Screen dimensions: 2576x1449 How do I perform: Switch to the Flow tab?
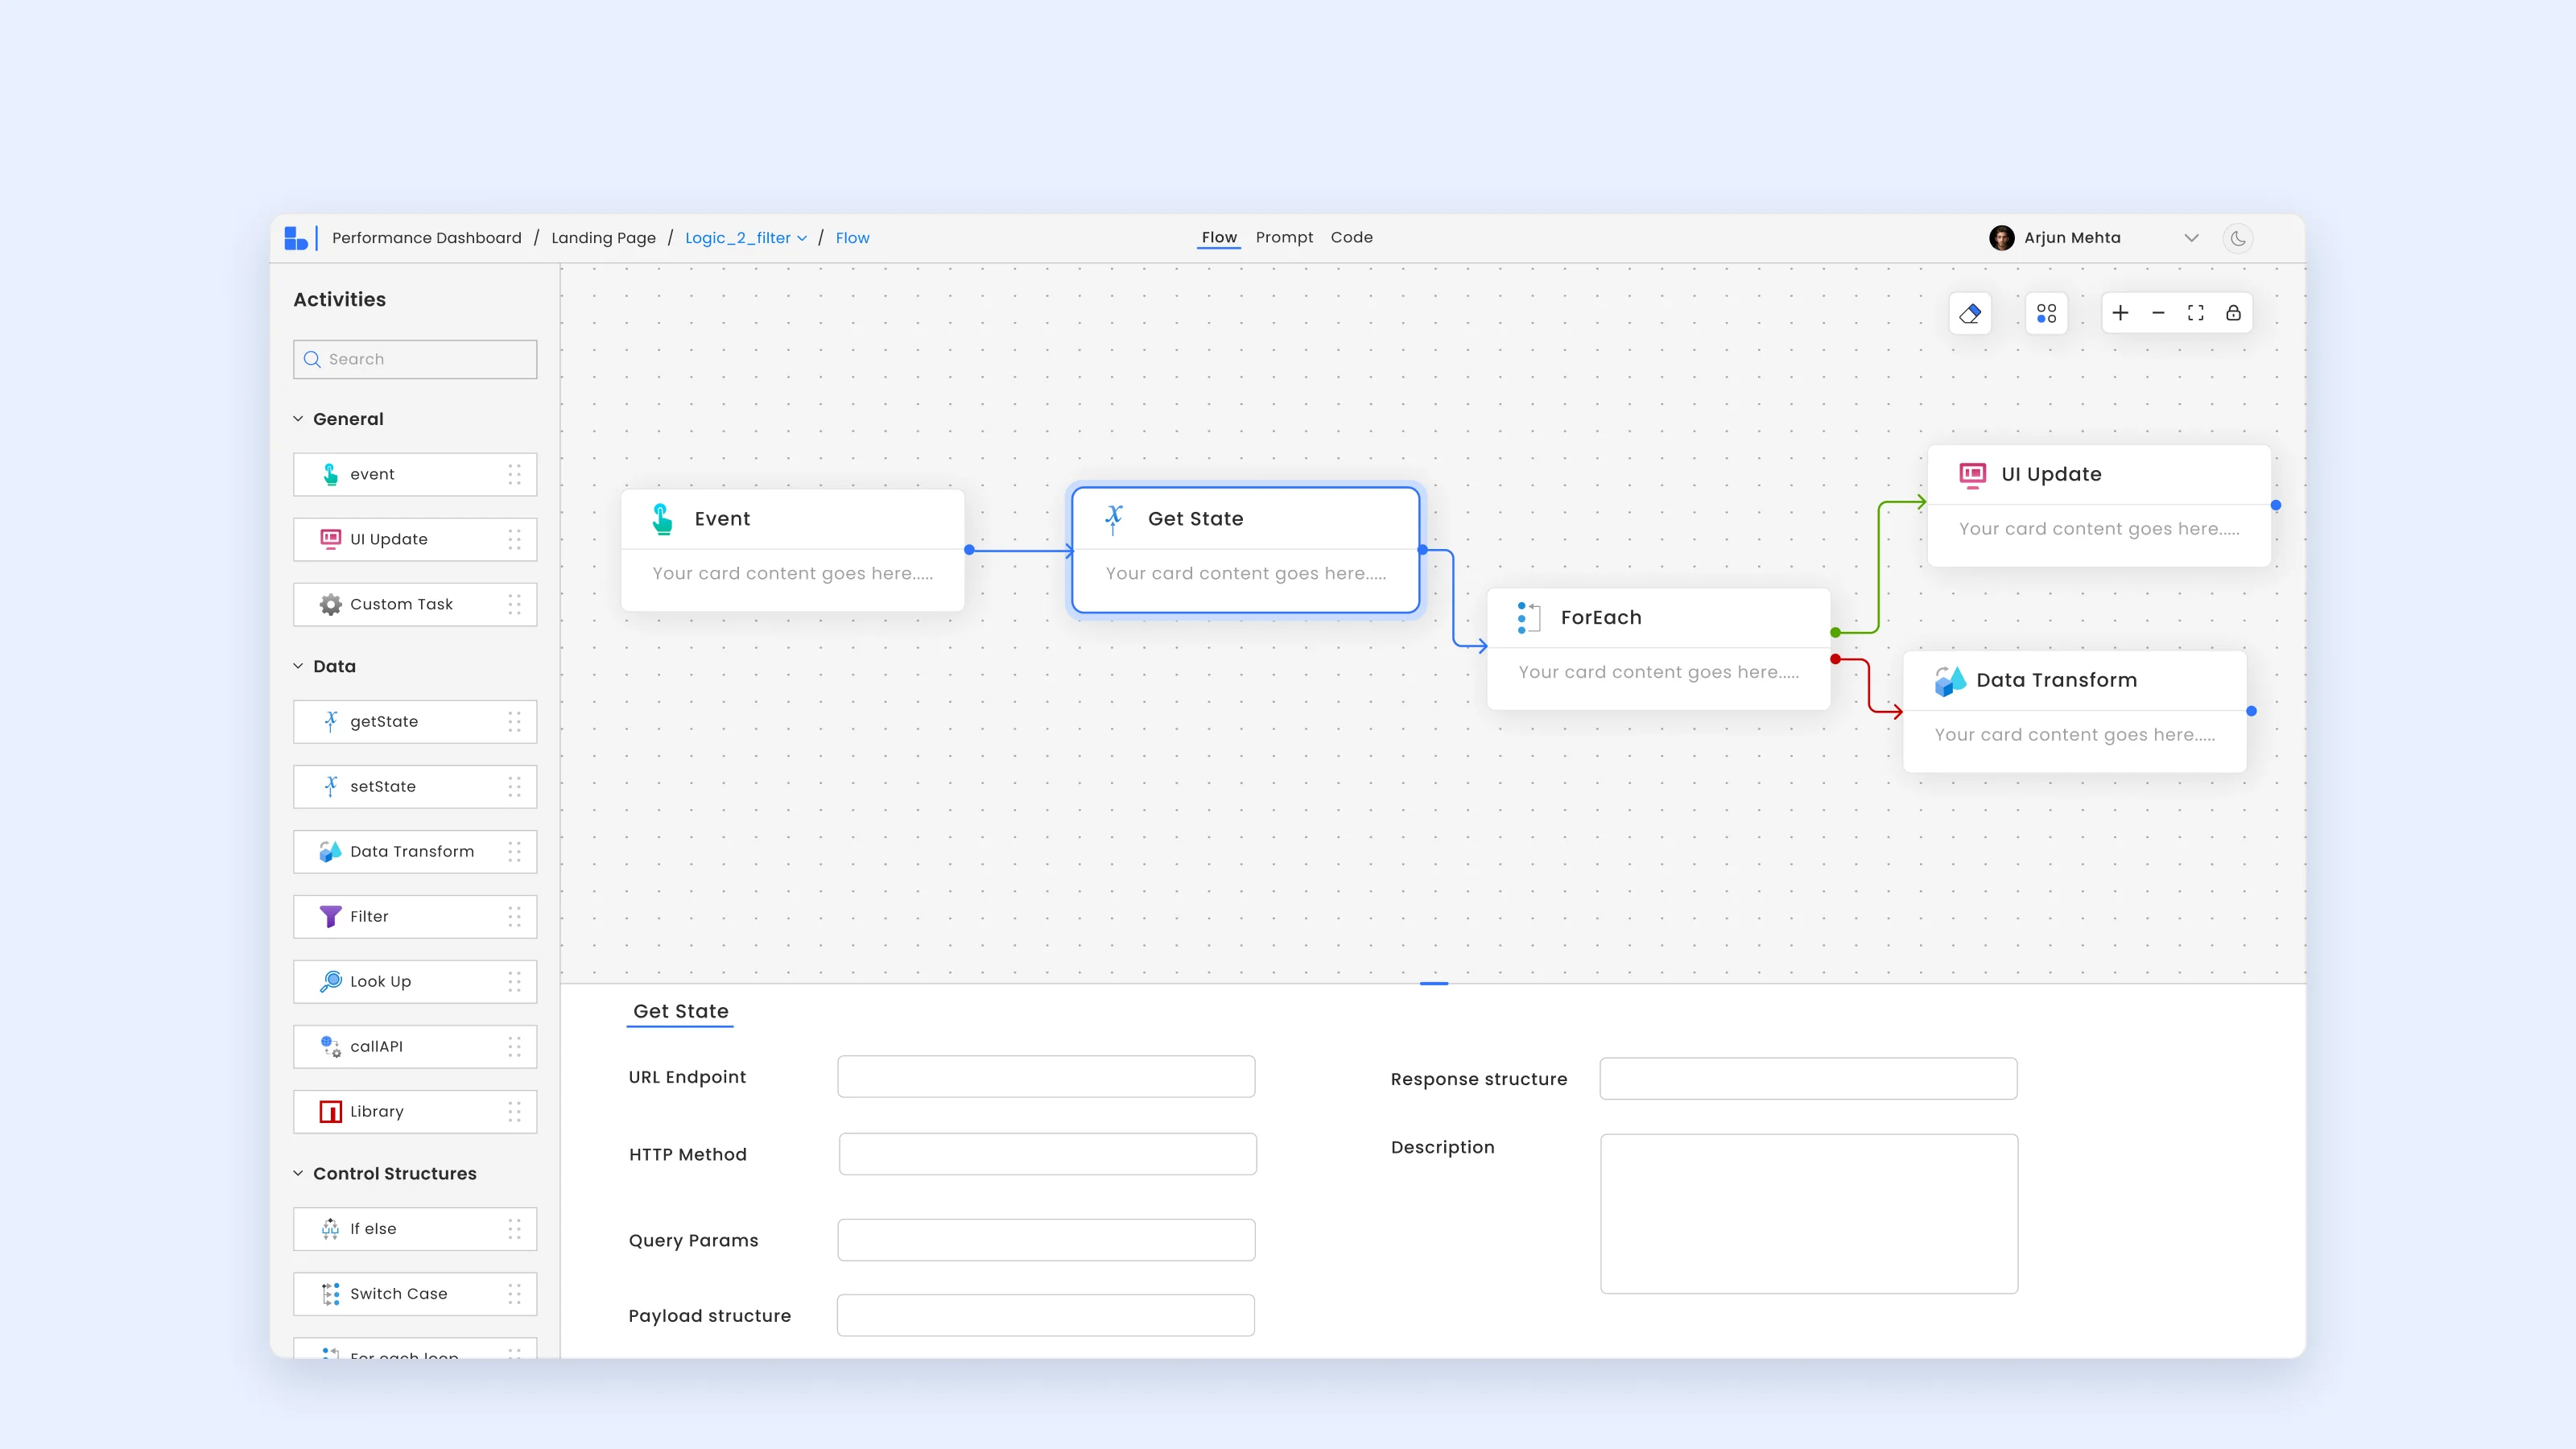point(1219,237)
